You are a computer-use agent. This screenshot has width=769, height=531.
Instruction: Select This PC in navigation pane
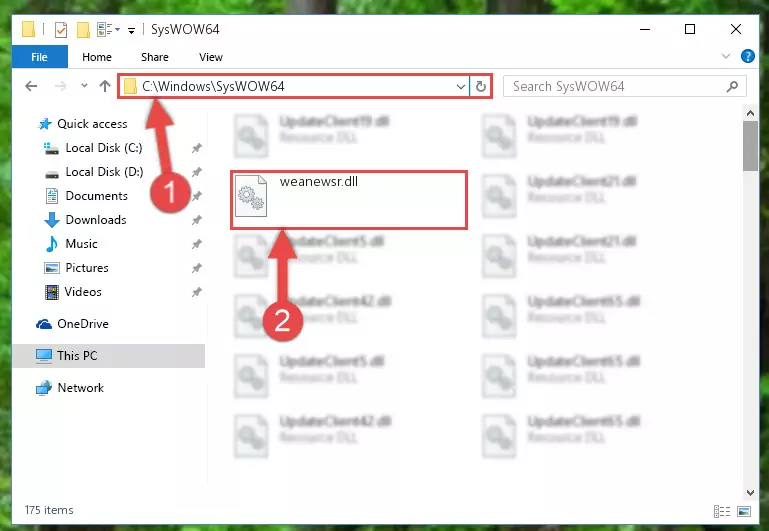77,355
